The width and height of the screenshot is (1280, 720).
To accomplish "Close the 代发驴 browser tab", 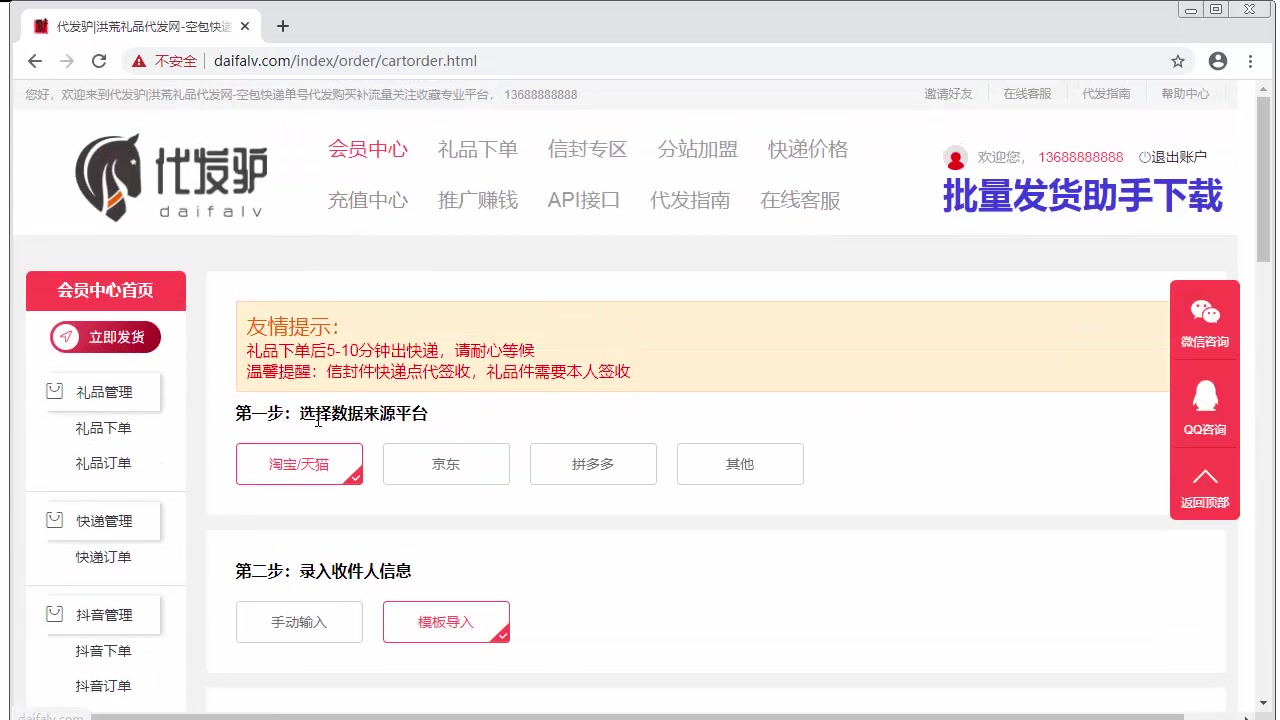I will point(245,26).
